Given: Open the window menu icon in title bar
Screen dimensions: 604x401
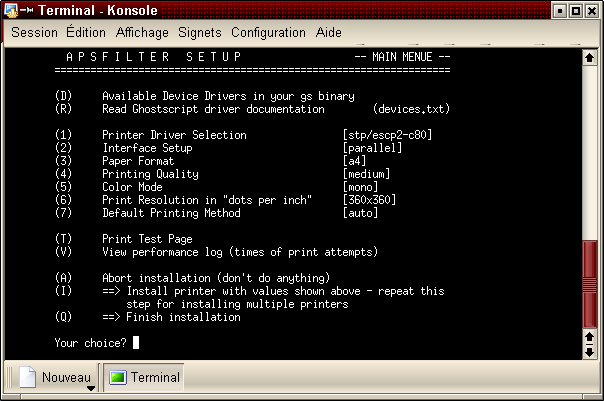Looking at the screenshot, I should (x=10, y=10).
